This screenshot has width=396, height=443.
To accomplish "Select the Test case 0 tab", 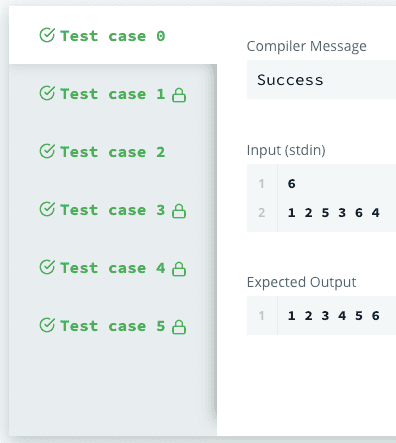I will (113, 36).
